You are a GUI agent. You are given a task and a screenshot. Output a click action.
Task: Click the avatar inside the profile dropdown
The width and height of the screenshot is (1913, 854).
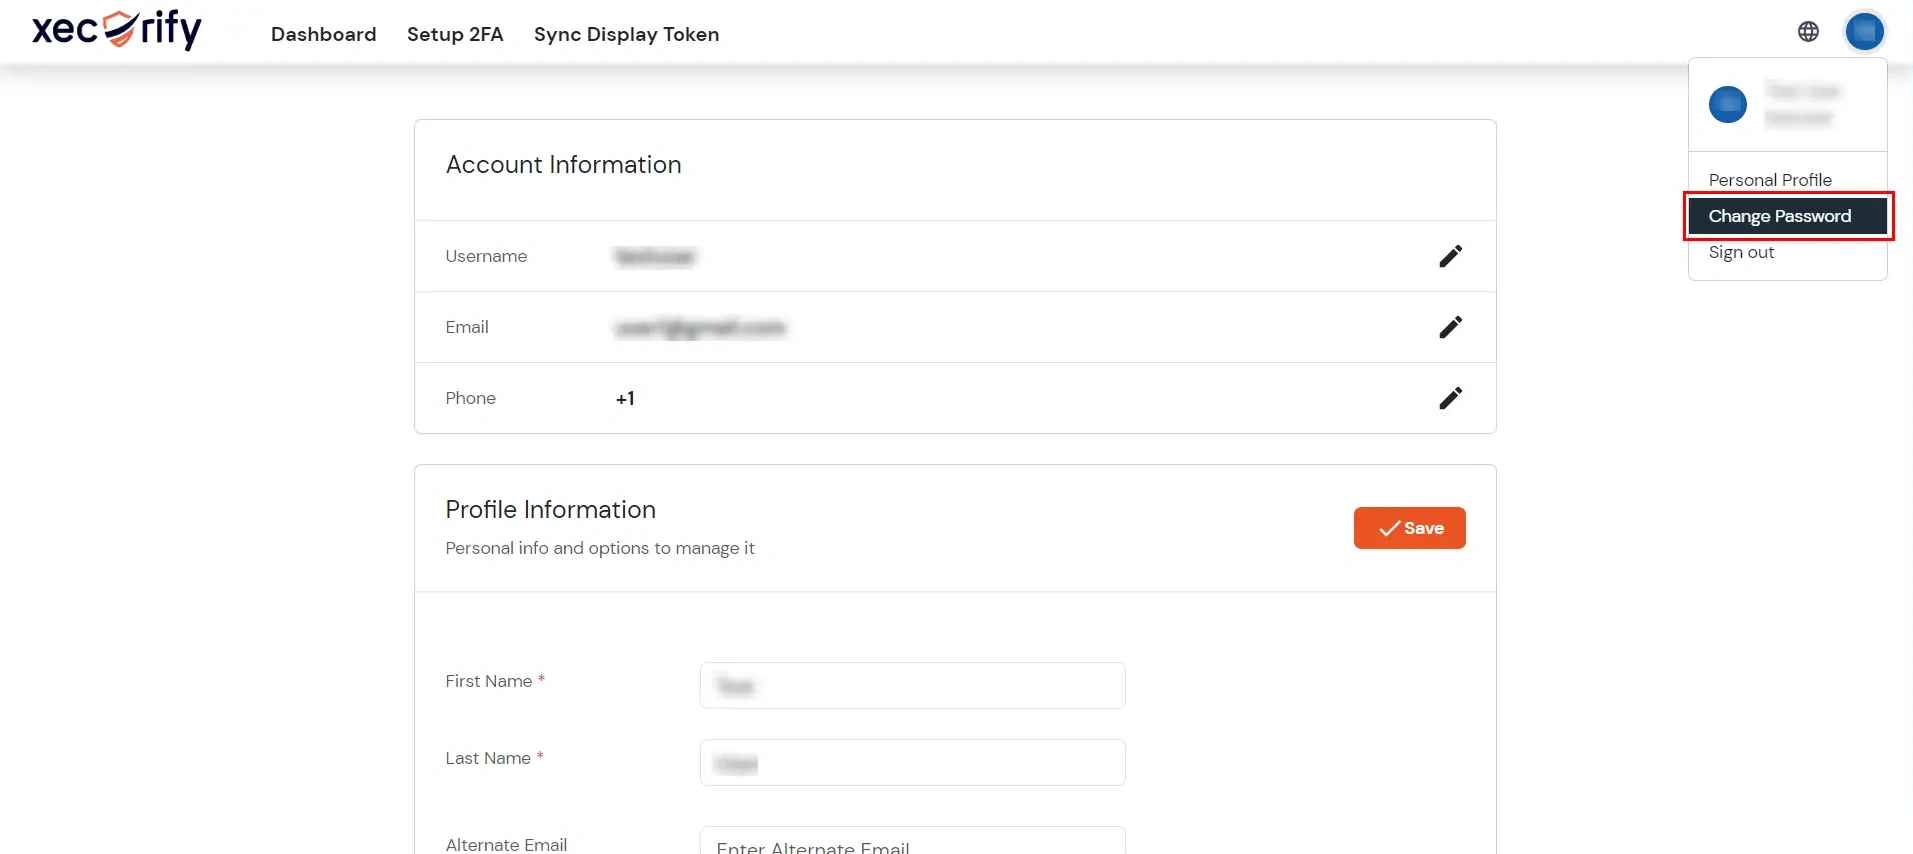point(1728,104)
